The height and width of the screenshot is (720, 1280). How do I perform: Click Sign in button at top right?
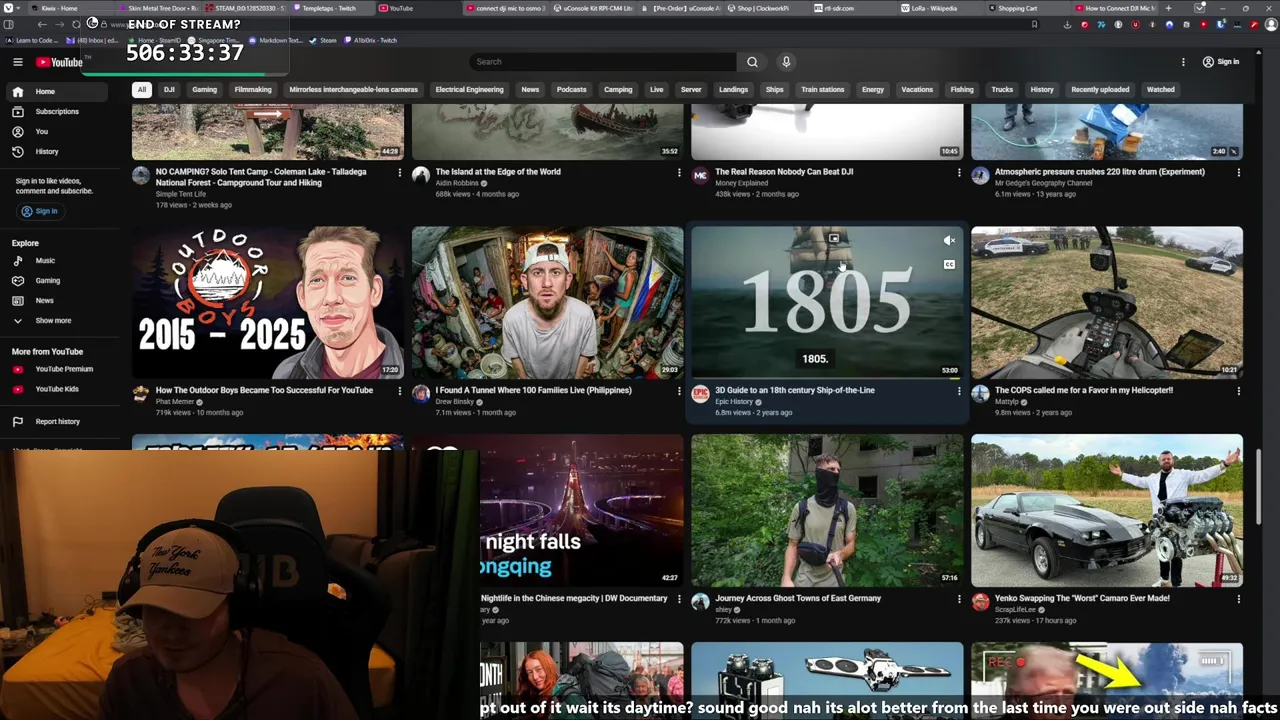click(x=1221, y=62)
